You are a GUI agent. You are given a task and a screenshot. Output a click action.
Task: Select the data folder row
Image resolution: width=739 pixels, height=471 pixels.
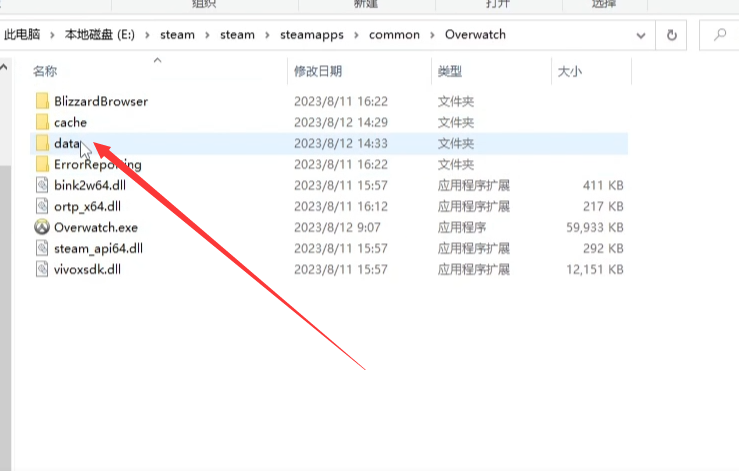point(329,143)
